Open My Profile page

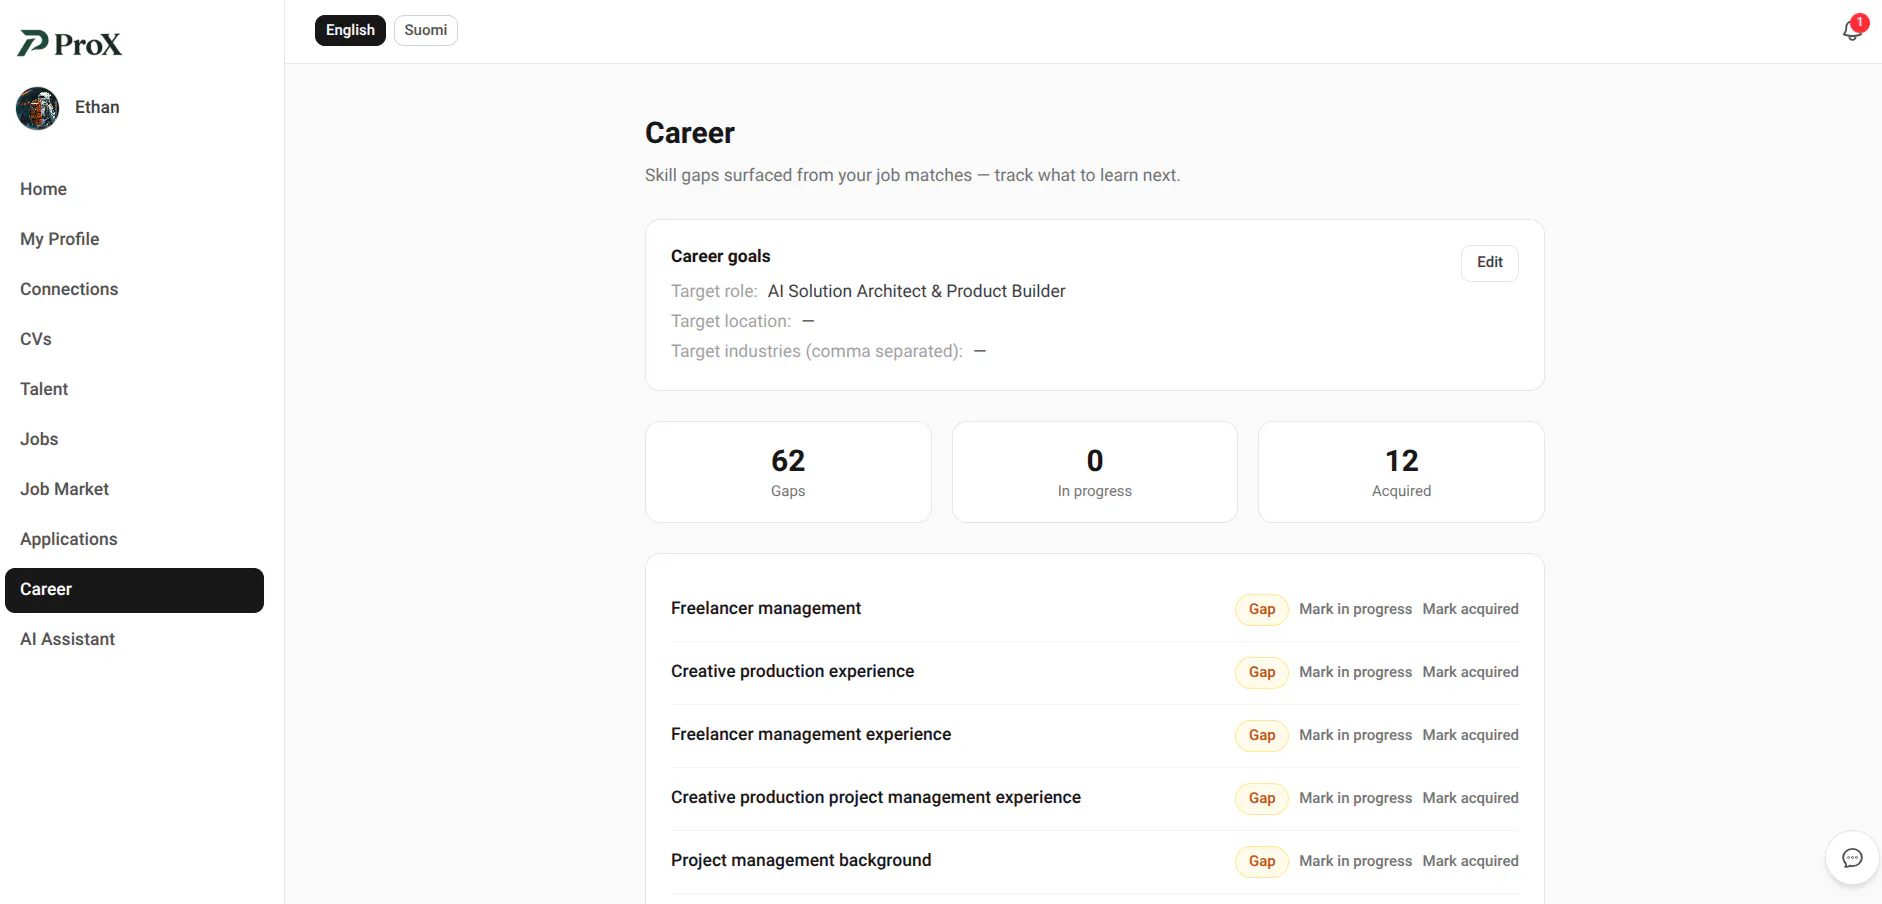click(x=134, y=239)
